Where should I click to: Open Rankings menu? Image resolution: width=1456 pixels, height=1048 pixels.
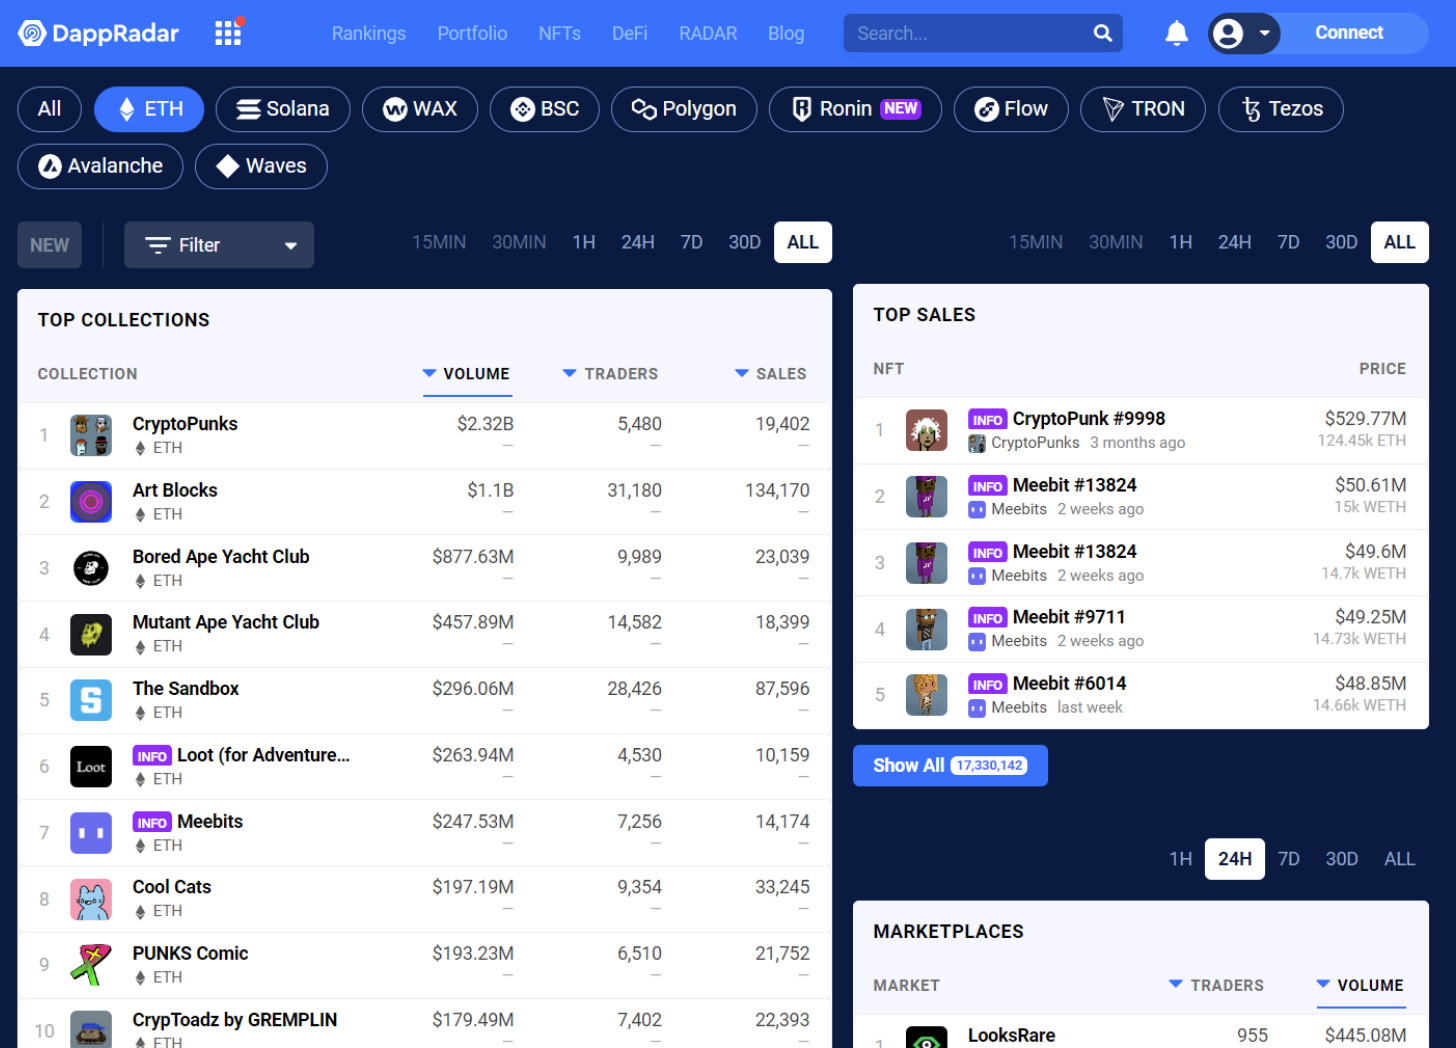pos(369,33)
